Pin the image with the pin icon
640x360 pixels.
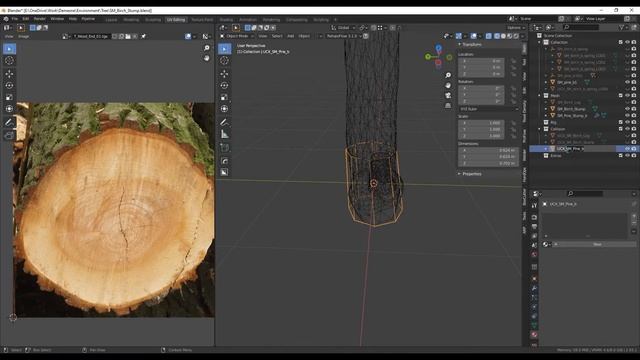[x=144, y=36]
